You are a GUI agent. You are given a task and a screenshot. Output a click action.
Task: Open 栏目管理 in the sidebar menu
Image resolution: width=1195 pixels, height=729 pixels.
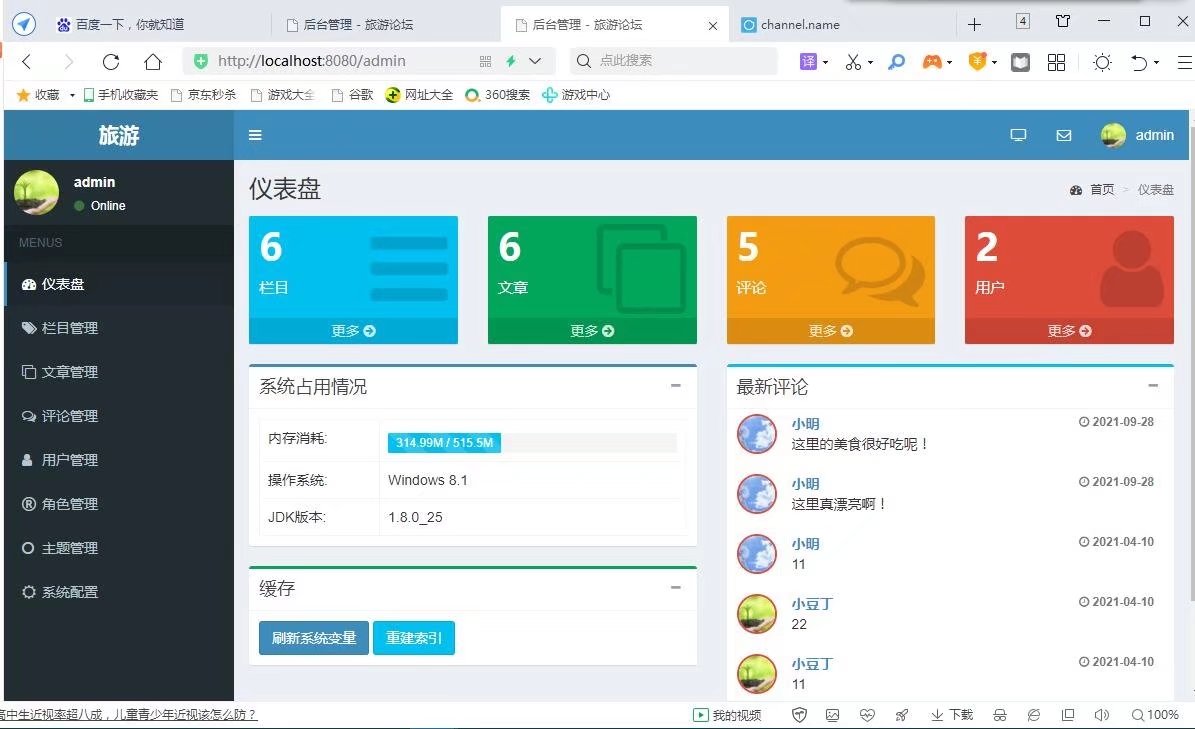pyautogui.click(x=119, y=328)
